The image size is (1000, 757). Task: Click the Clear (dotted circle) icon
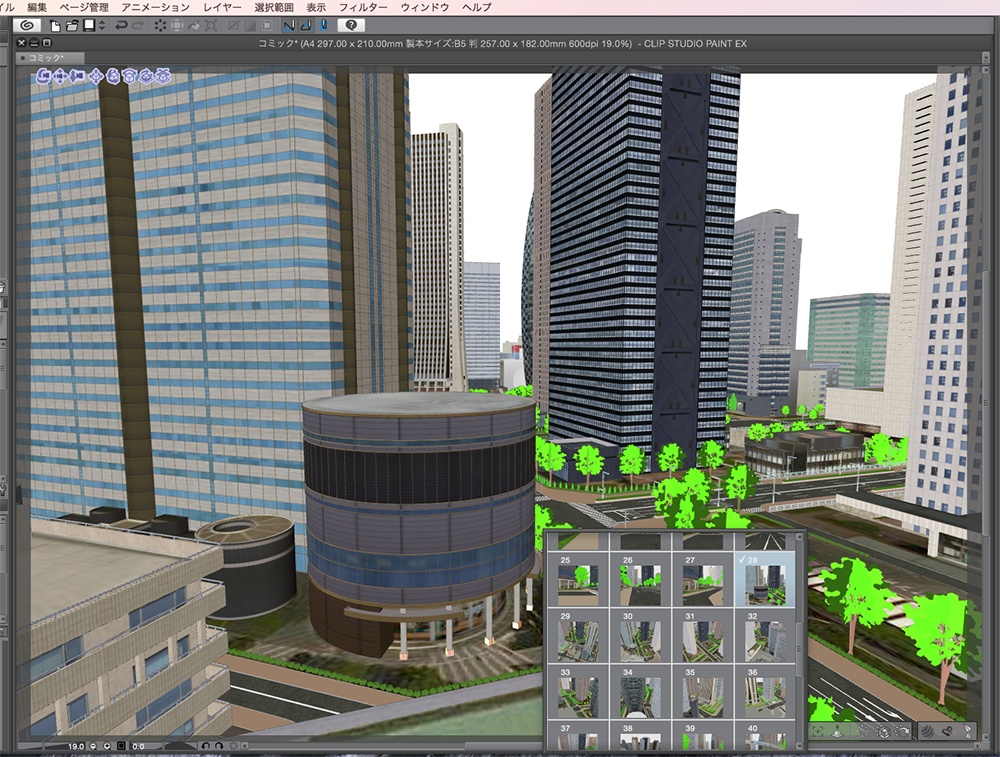coord(160,26)
